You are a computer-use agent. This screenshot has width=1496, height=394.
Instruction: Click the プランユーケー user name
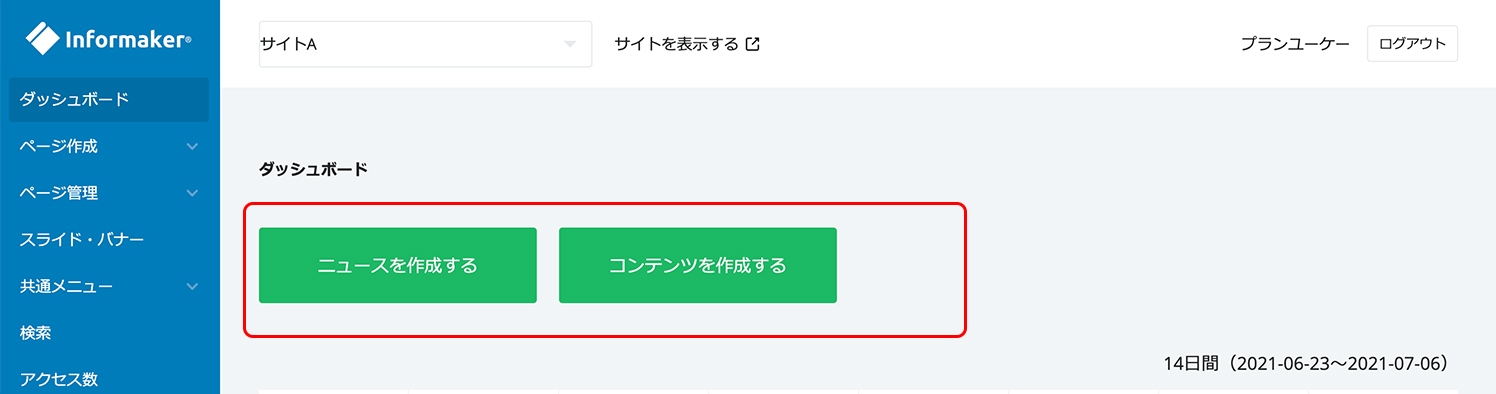(1295, 44)
